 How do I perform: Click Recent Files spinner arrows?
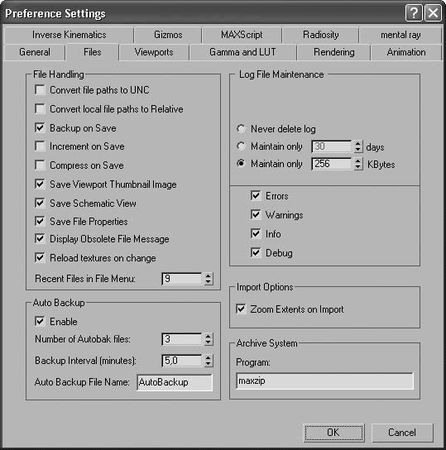pyautogui.click(x=208, y=279)
